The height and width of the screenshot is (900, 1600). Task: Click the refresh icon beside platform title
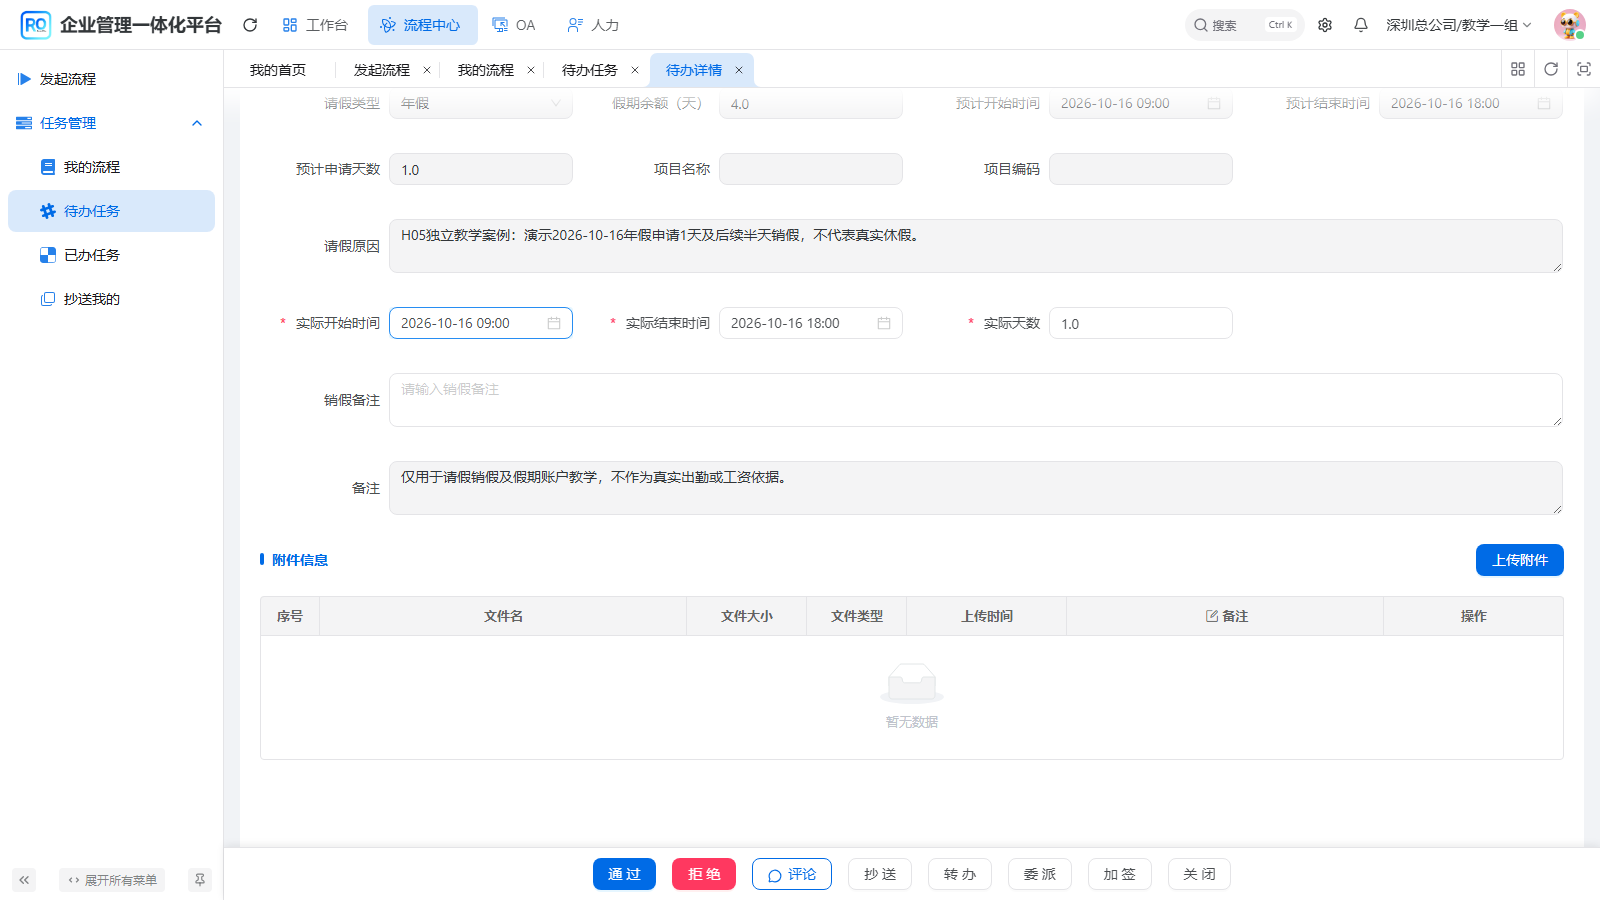tap(250, 25)
